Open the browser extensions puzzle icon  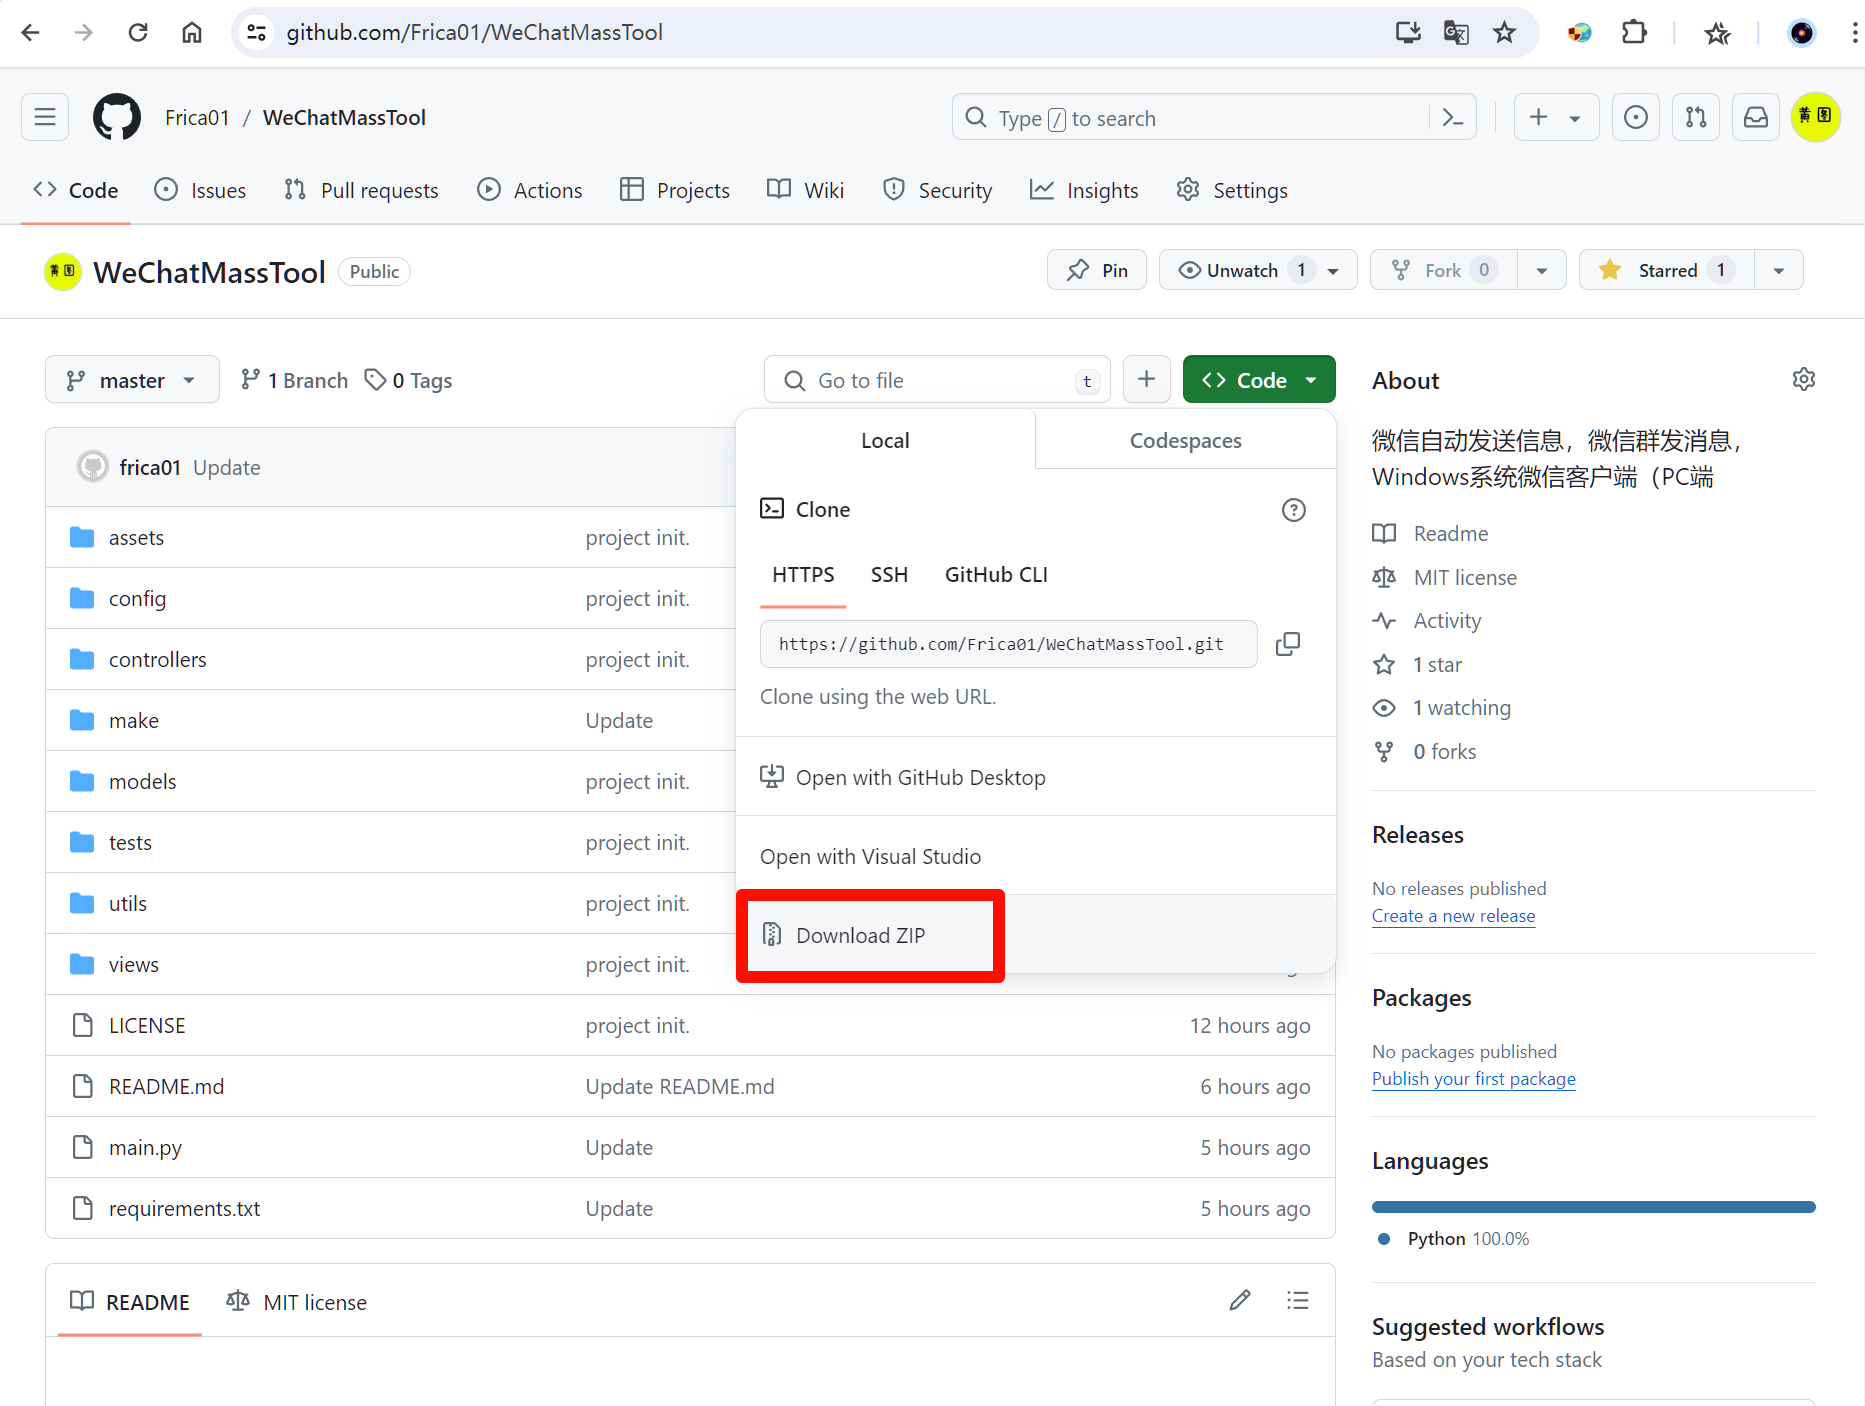tap(1634, 33)
